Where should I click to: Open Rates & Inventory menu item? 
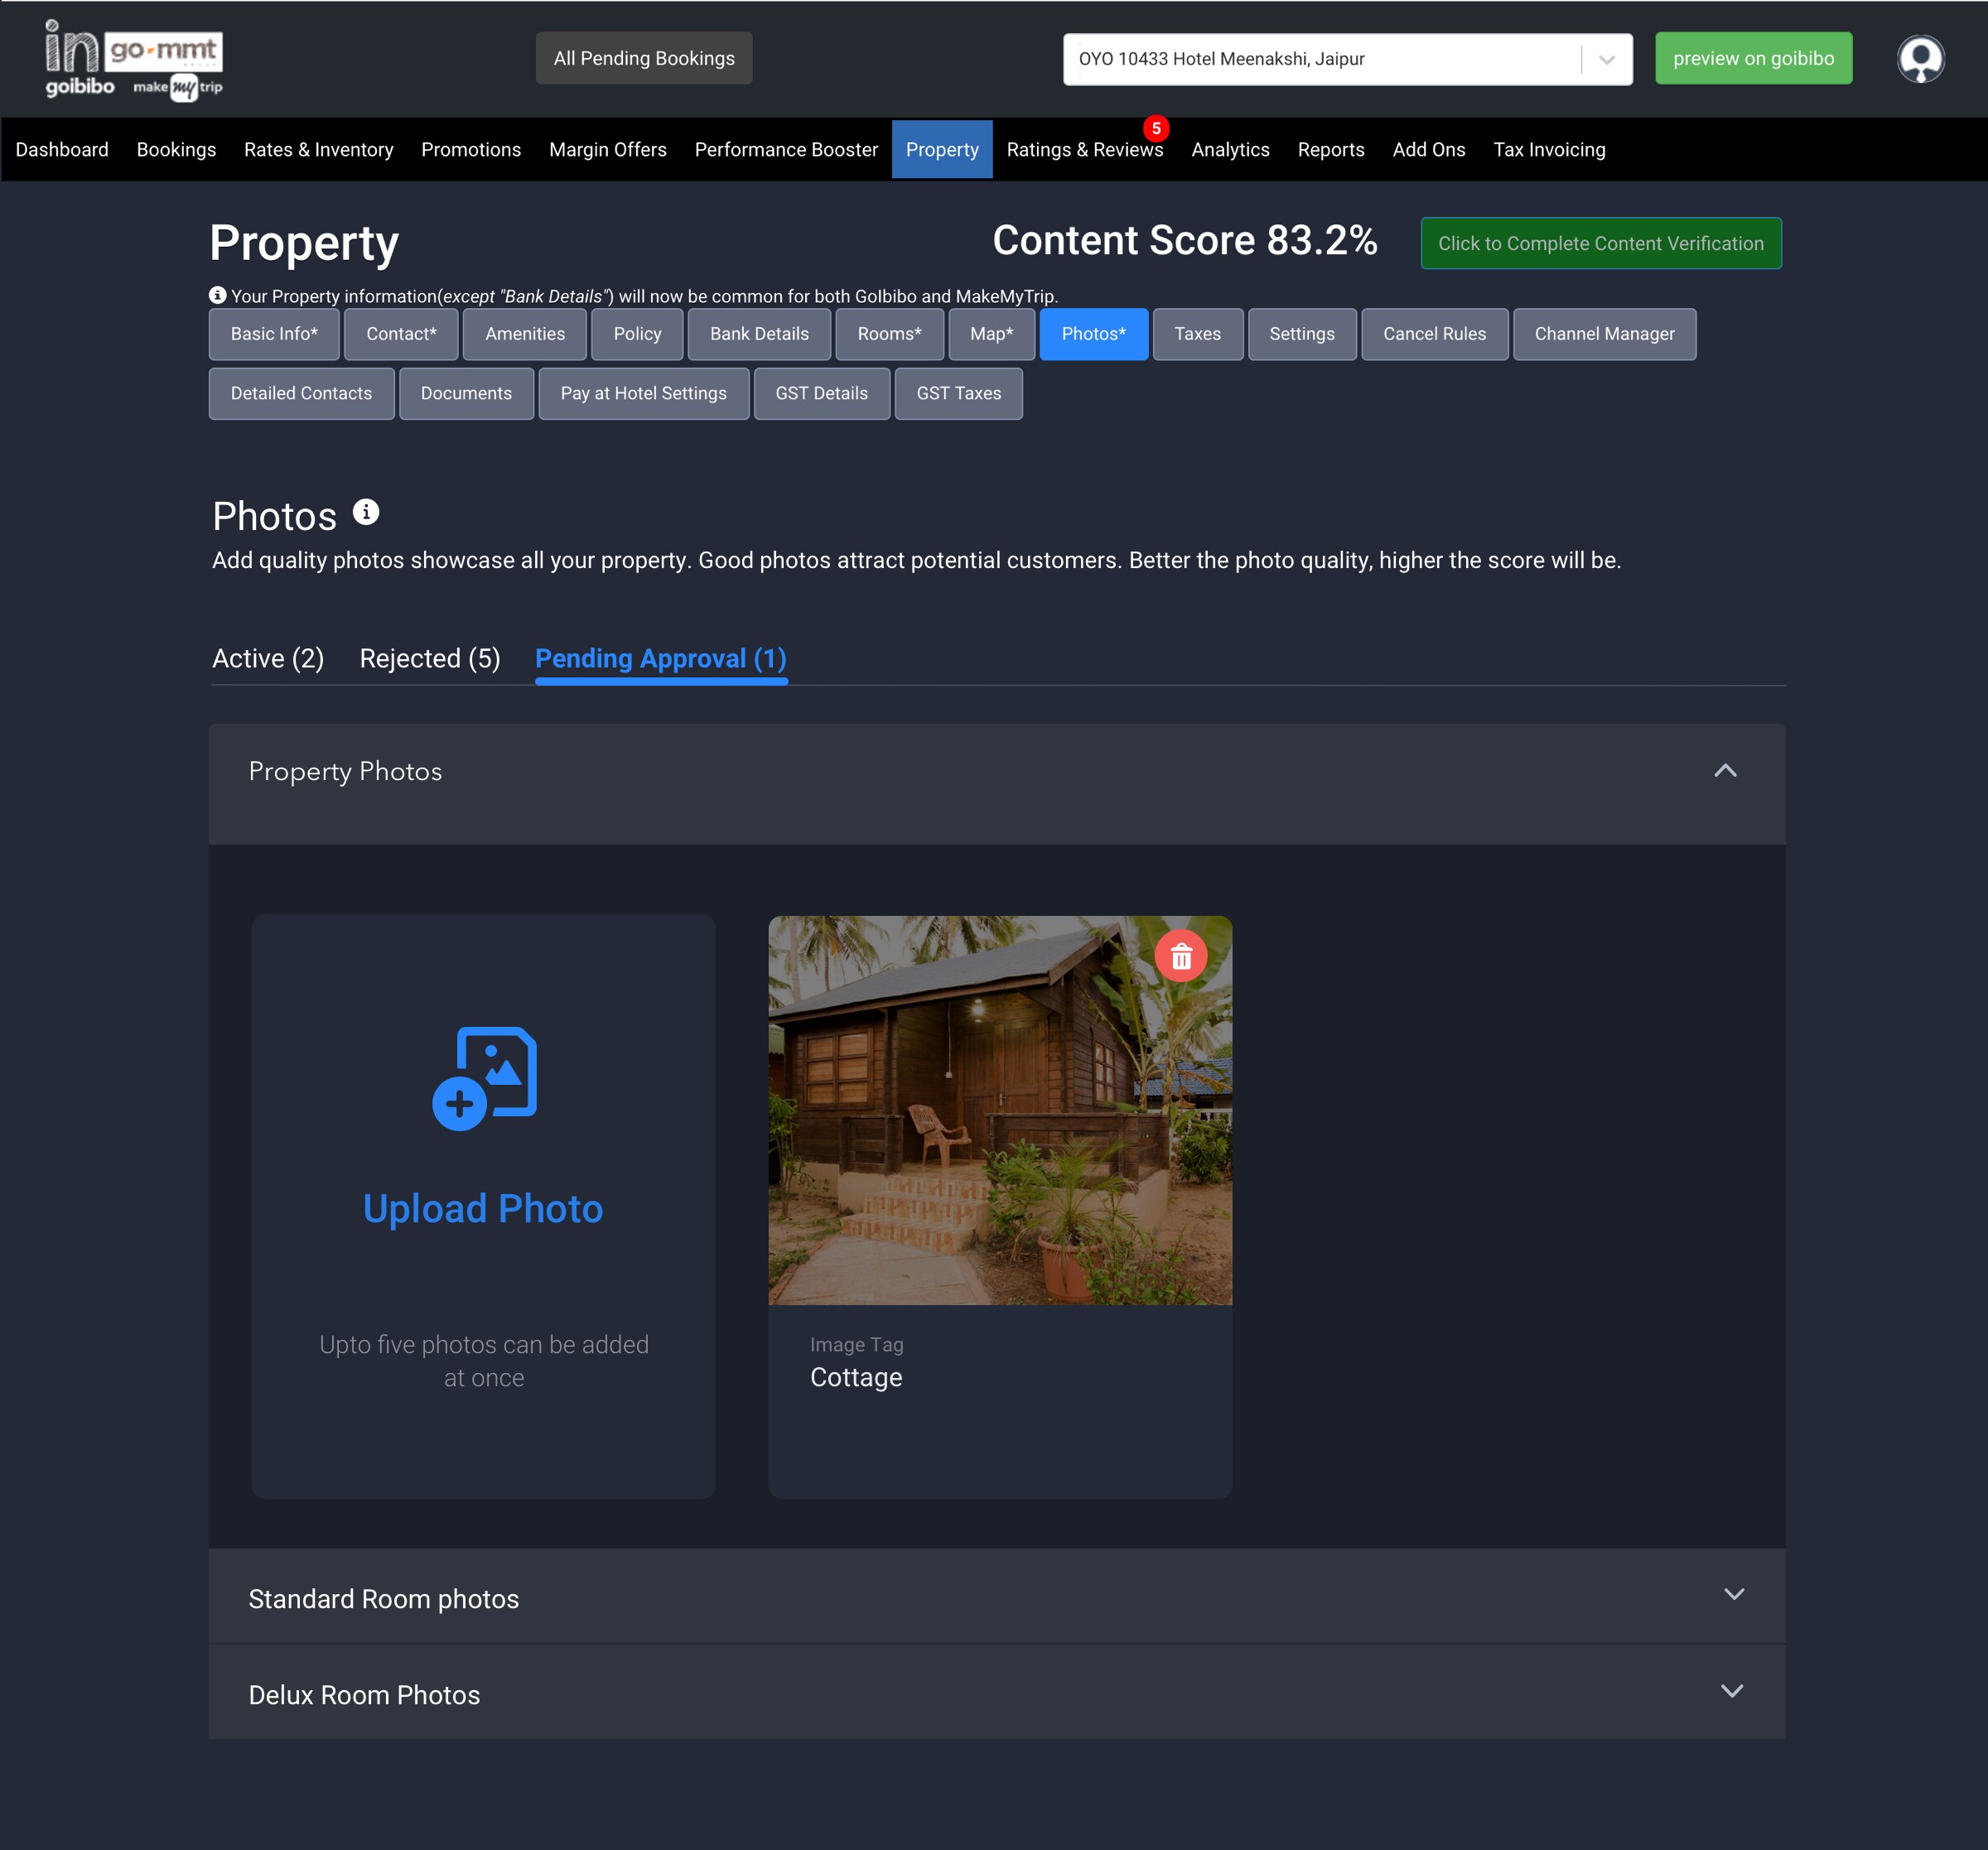318,150
